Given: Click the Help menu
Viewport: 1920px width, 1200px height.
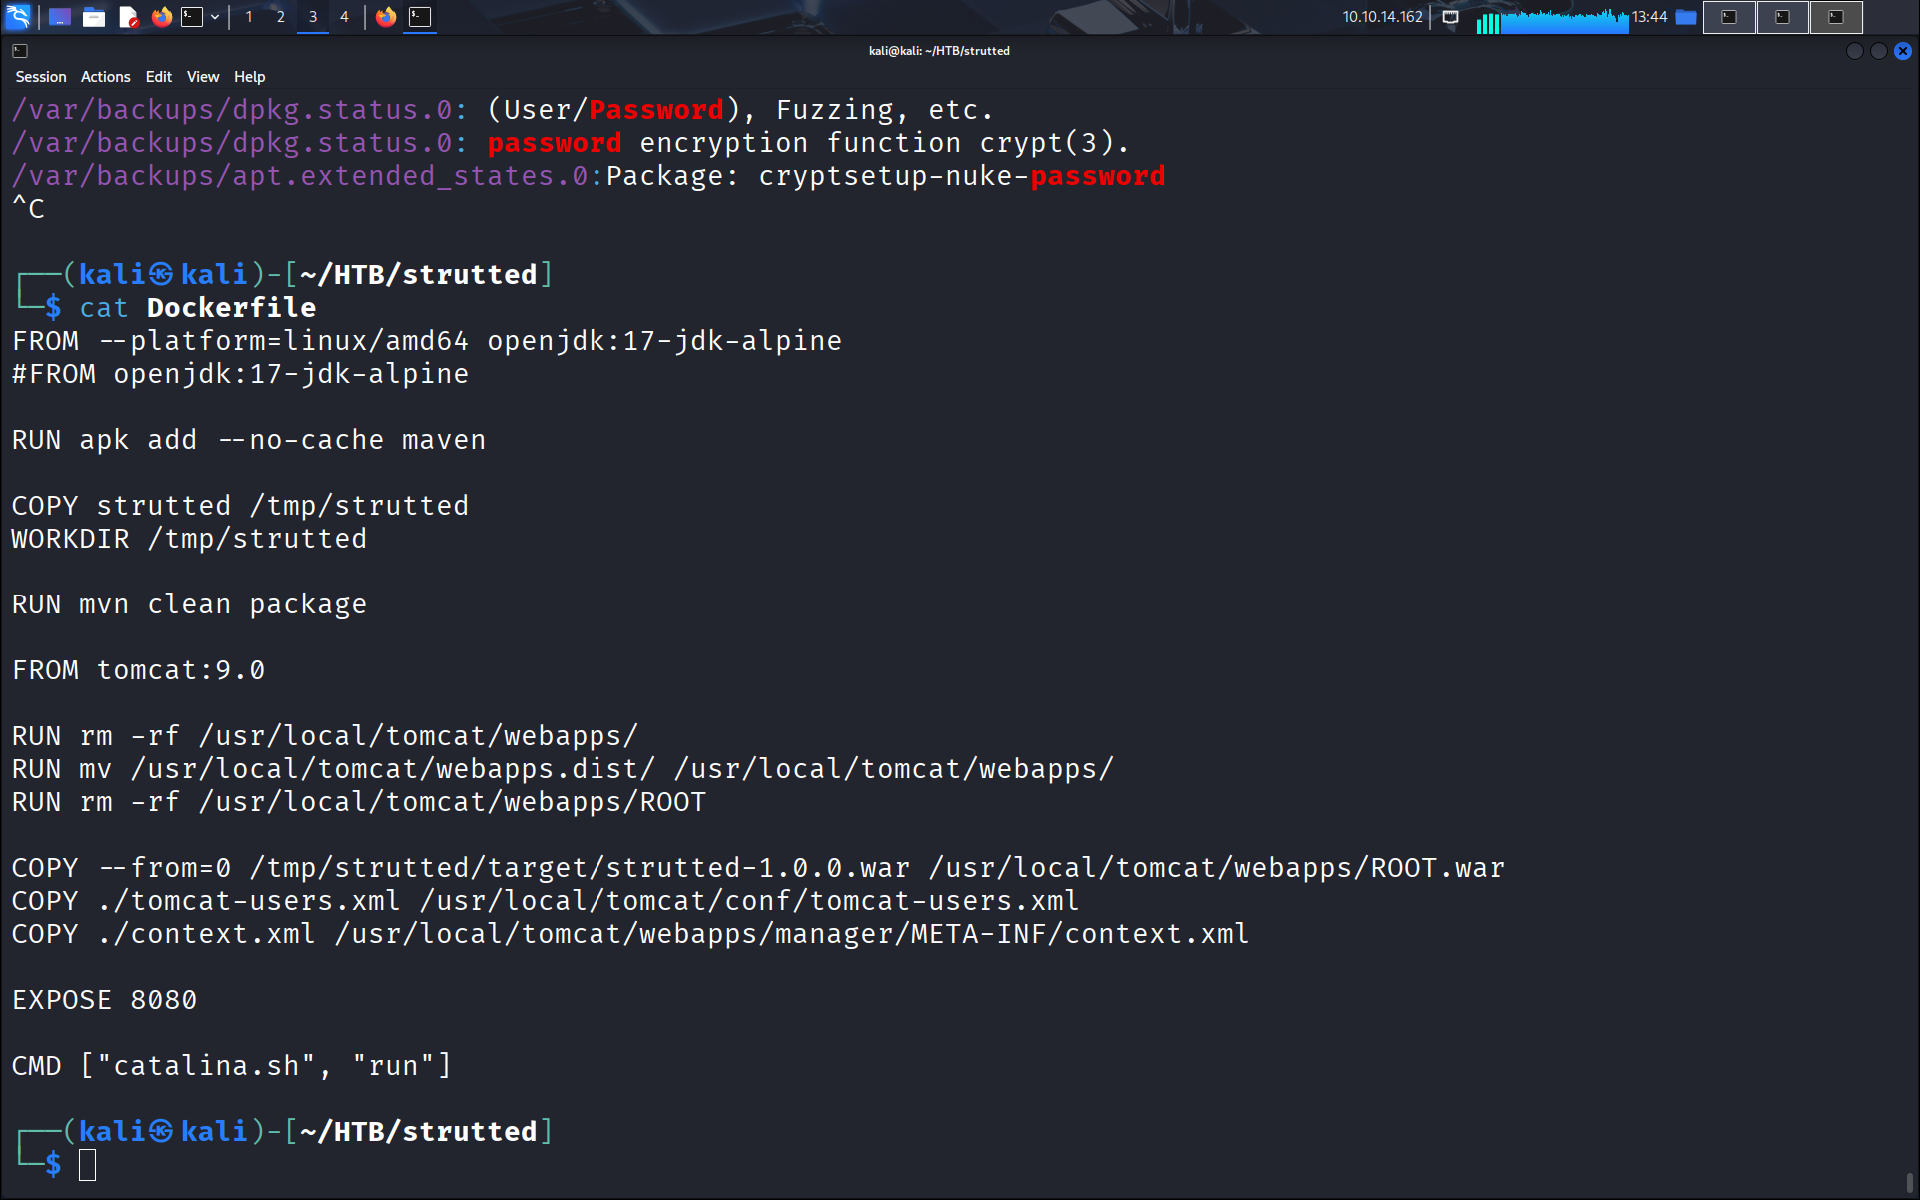Looking at the screenshot, I should 249,77.
